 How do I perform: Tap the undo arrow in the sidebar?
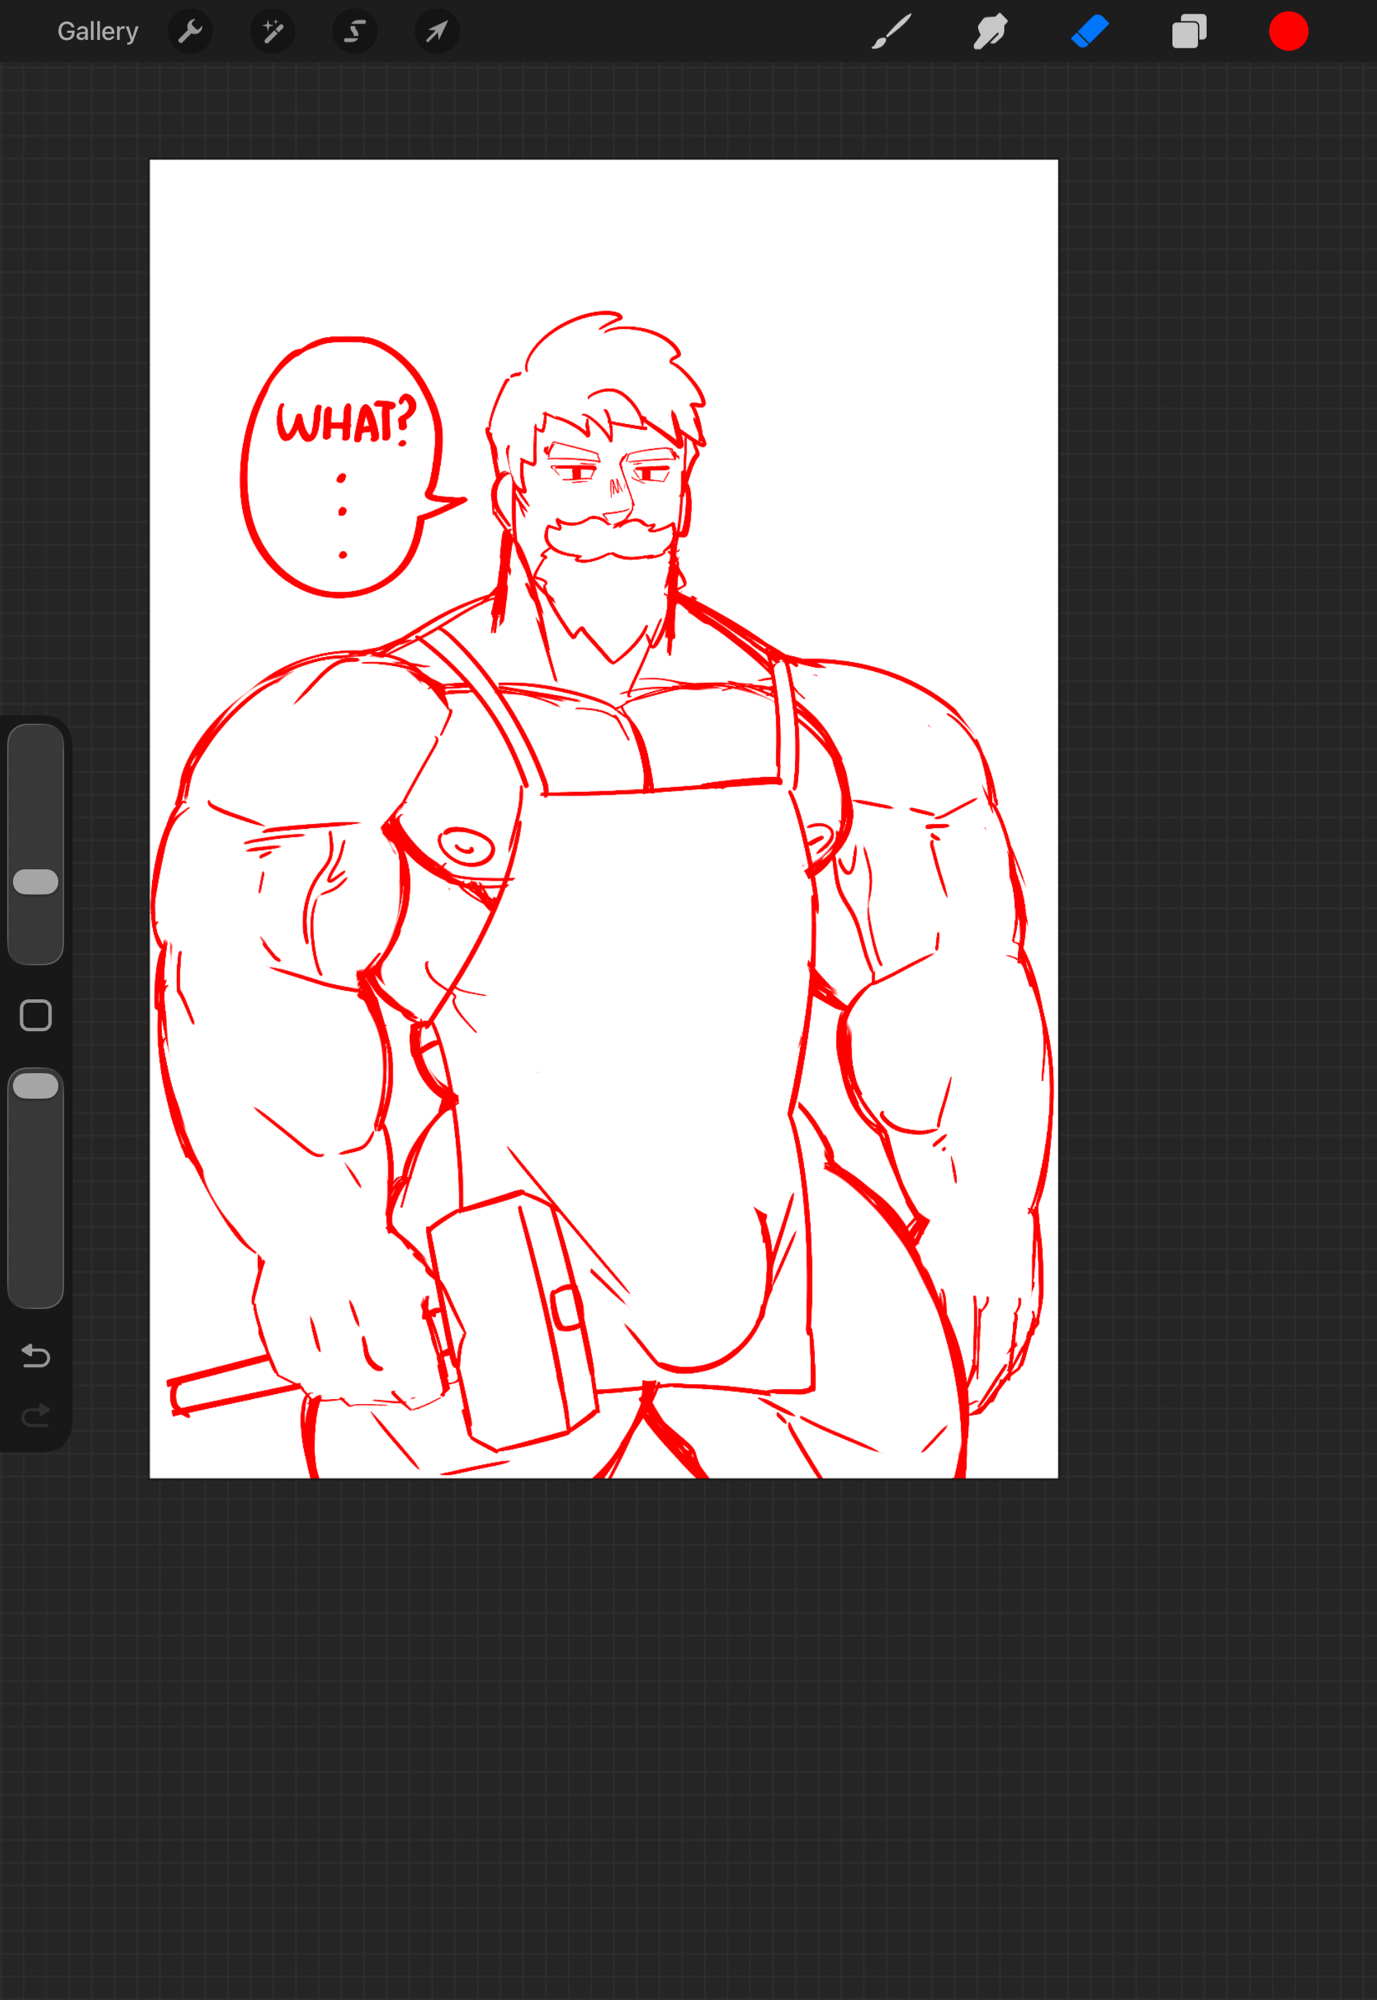pos(36,1356)
